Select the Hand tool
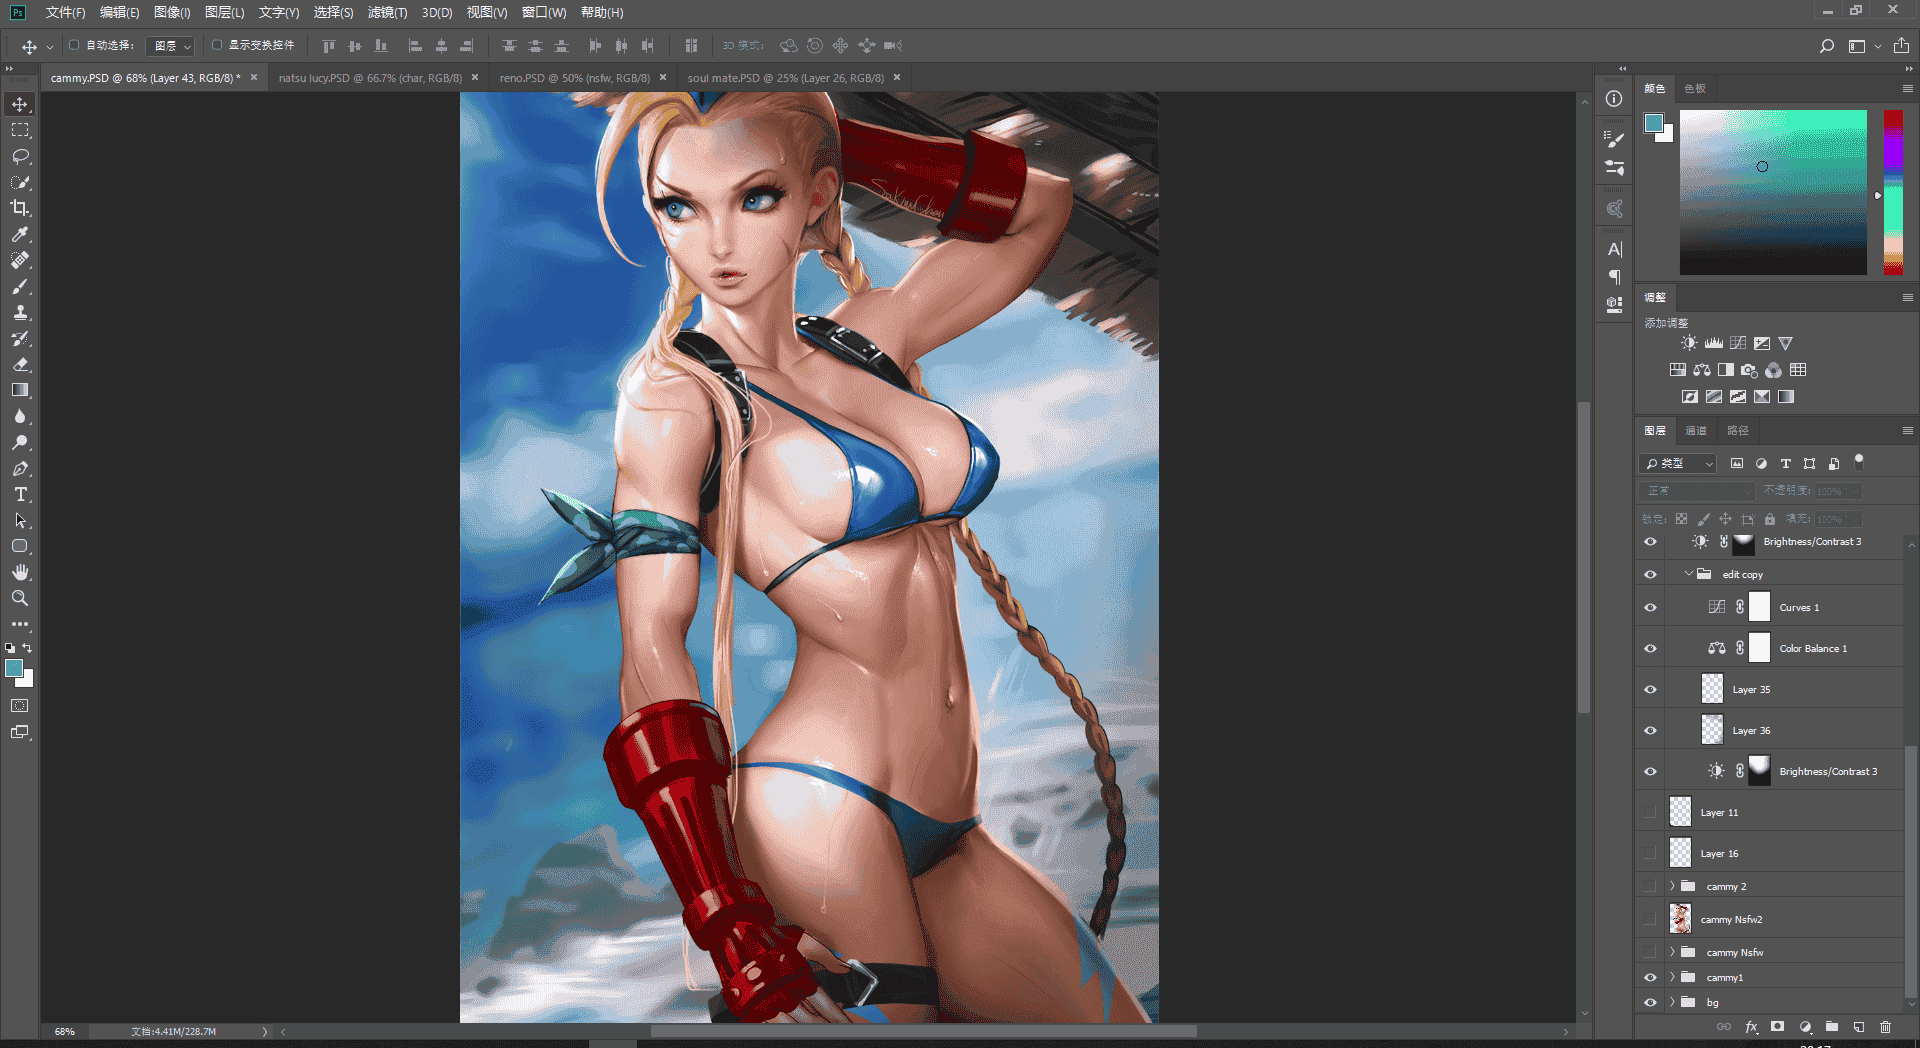The width and height of the screenshot is (1920, 1048). tap(20, 572)
